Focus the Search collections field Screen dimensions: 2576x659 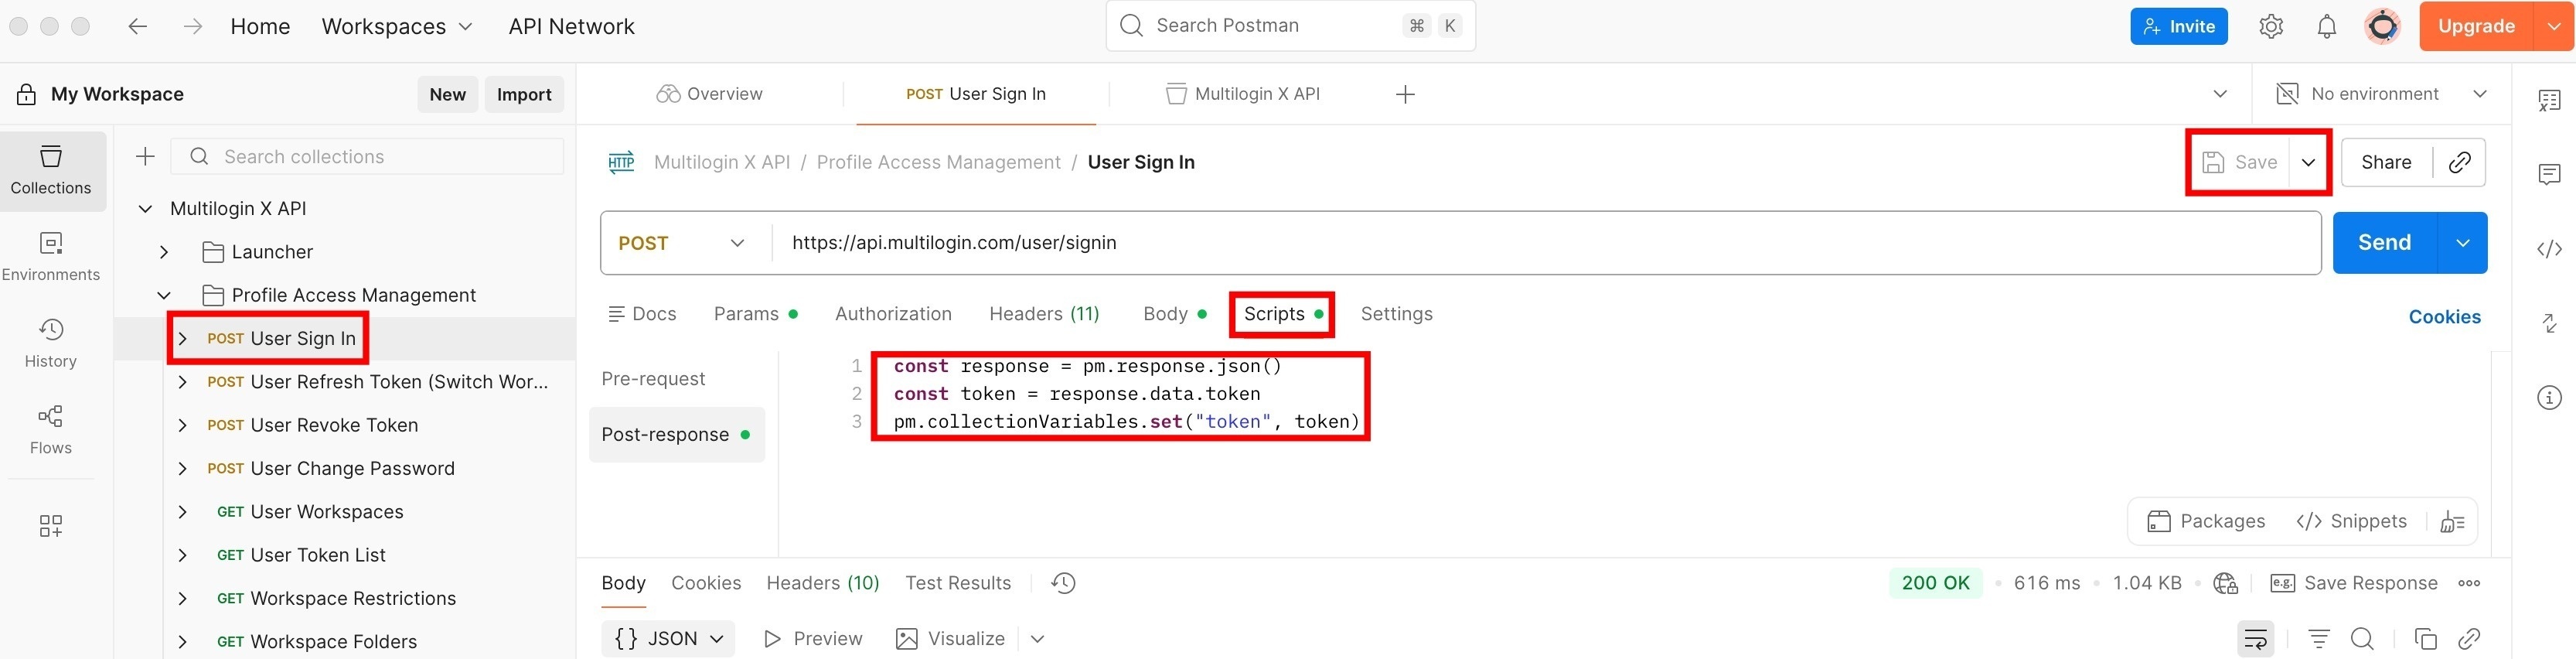point(367,156)
